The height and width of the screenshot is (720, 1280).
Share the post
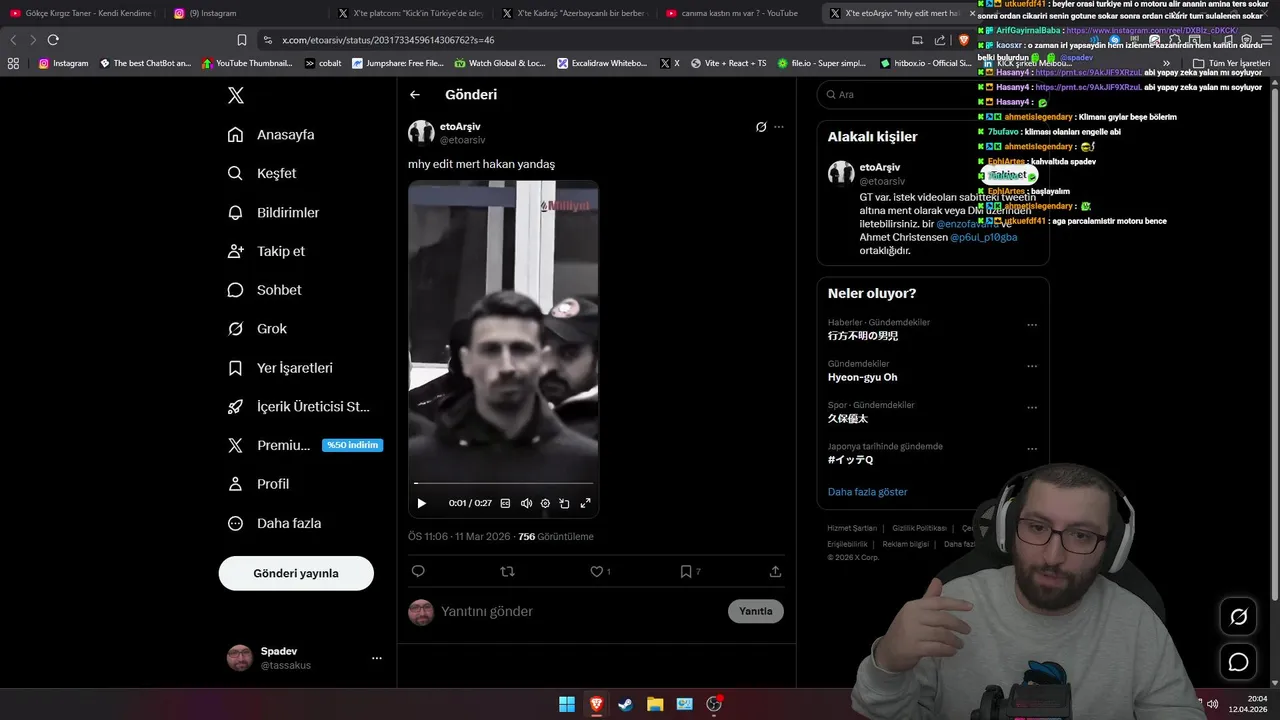775,571
